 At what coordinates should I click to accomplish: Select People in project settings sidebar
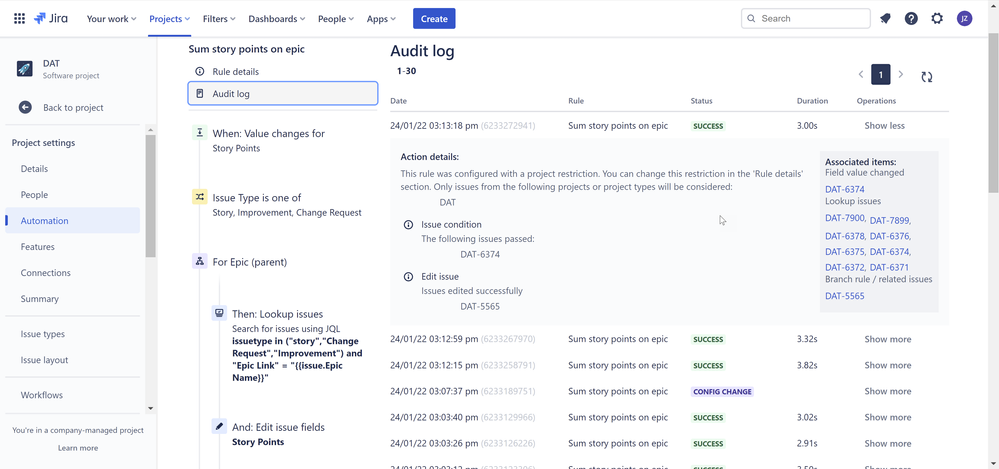[x=73, y=195]
